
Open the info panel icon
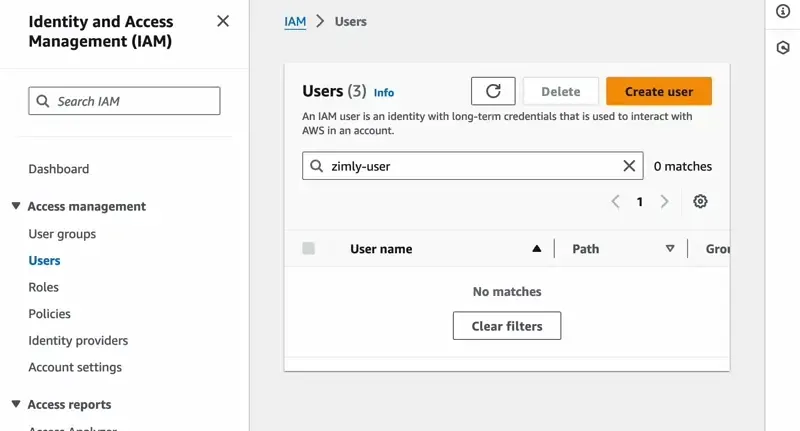tap(783, 11)
